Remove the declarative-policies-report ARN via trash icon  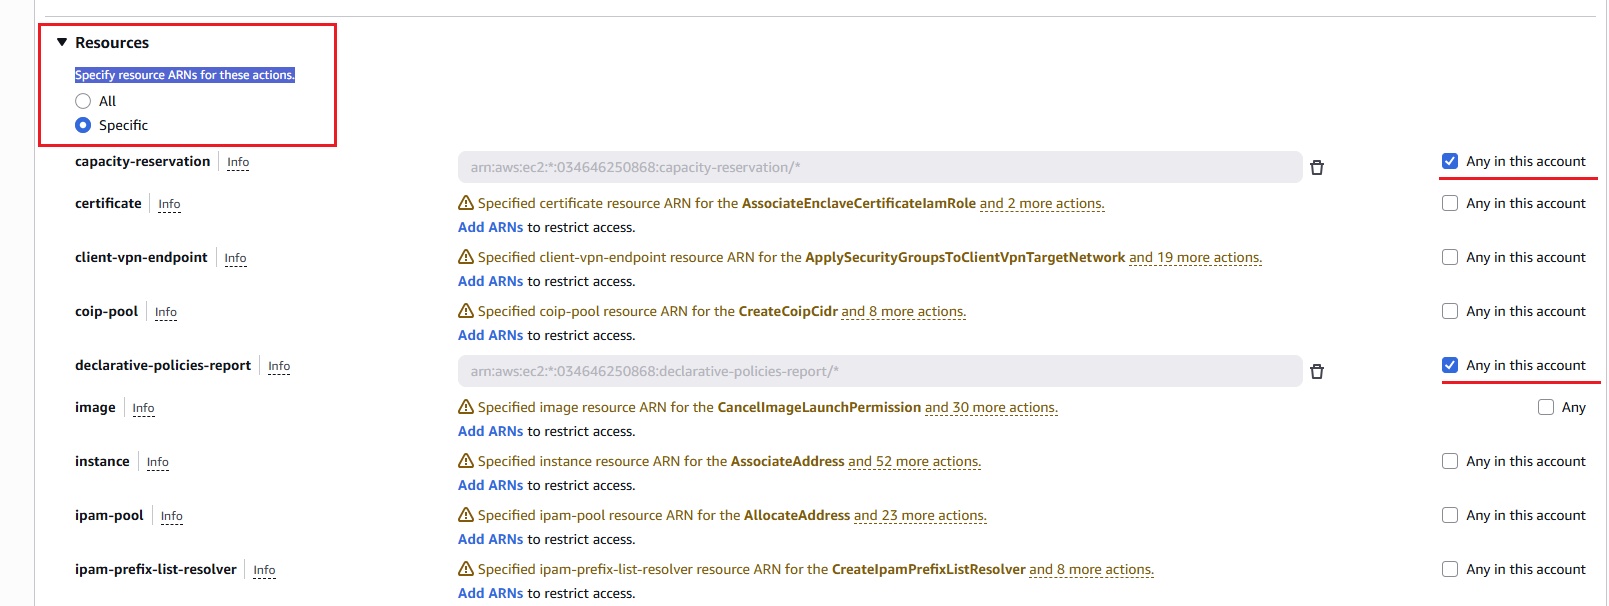(1316, 372)
